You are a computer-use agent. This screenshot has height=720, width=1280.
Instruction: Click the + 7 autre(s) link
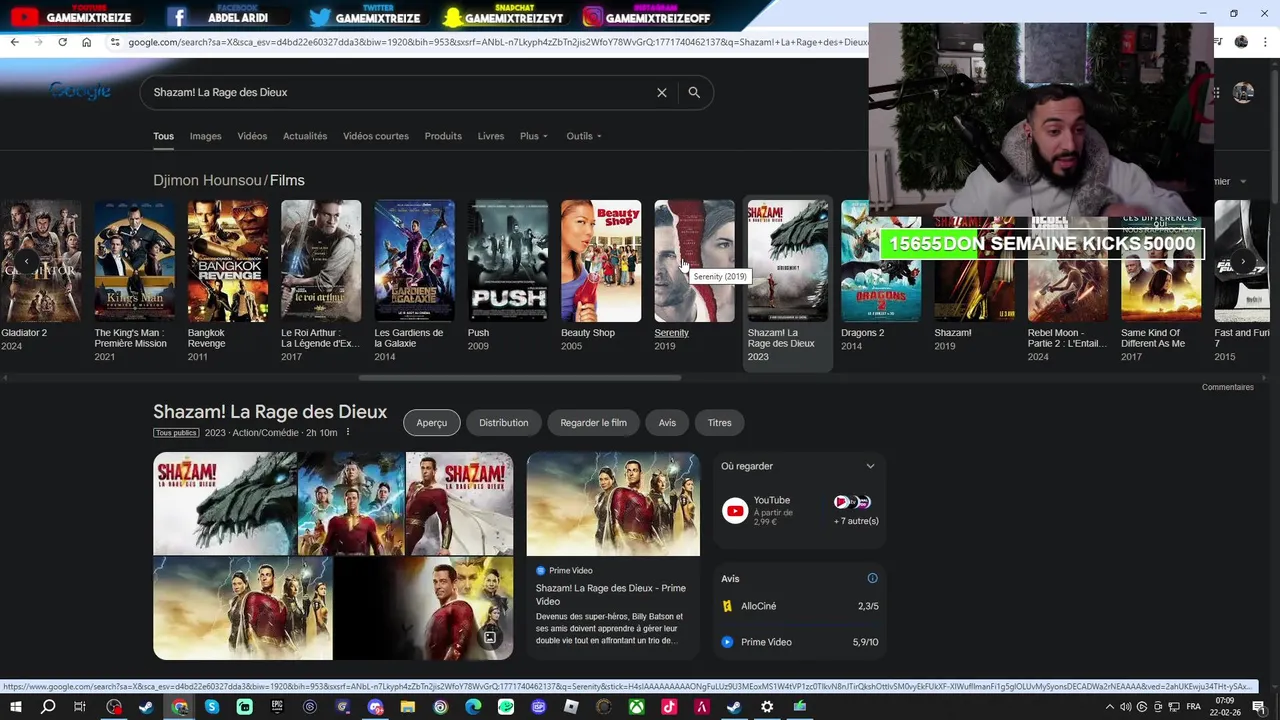tap(856, 521)
